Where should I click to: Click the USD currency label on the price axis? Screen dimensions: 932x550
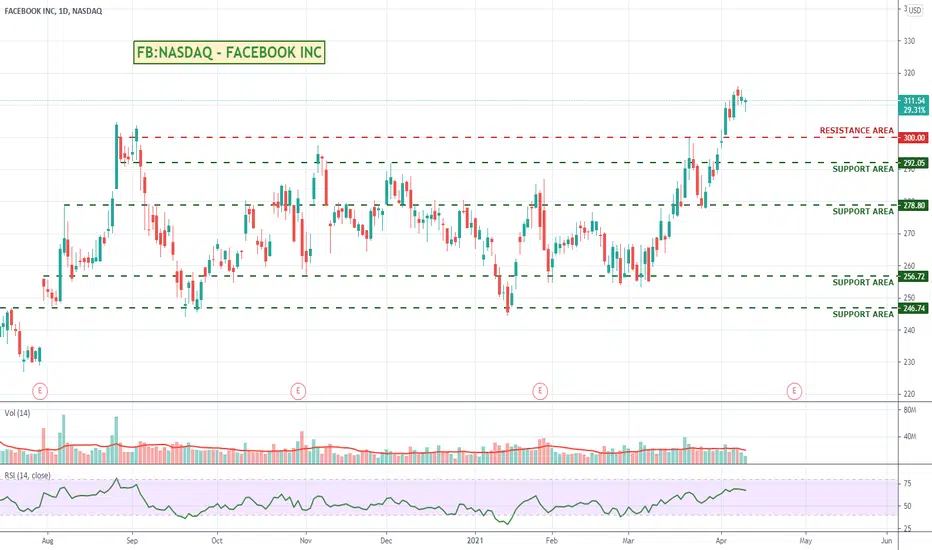(914, 10)
